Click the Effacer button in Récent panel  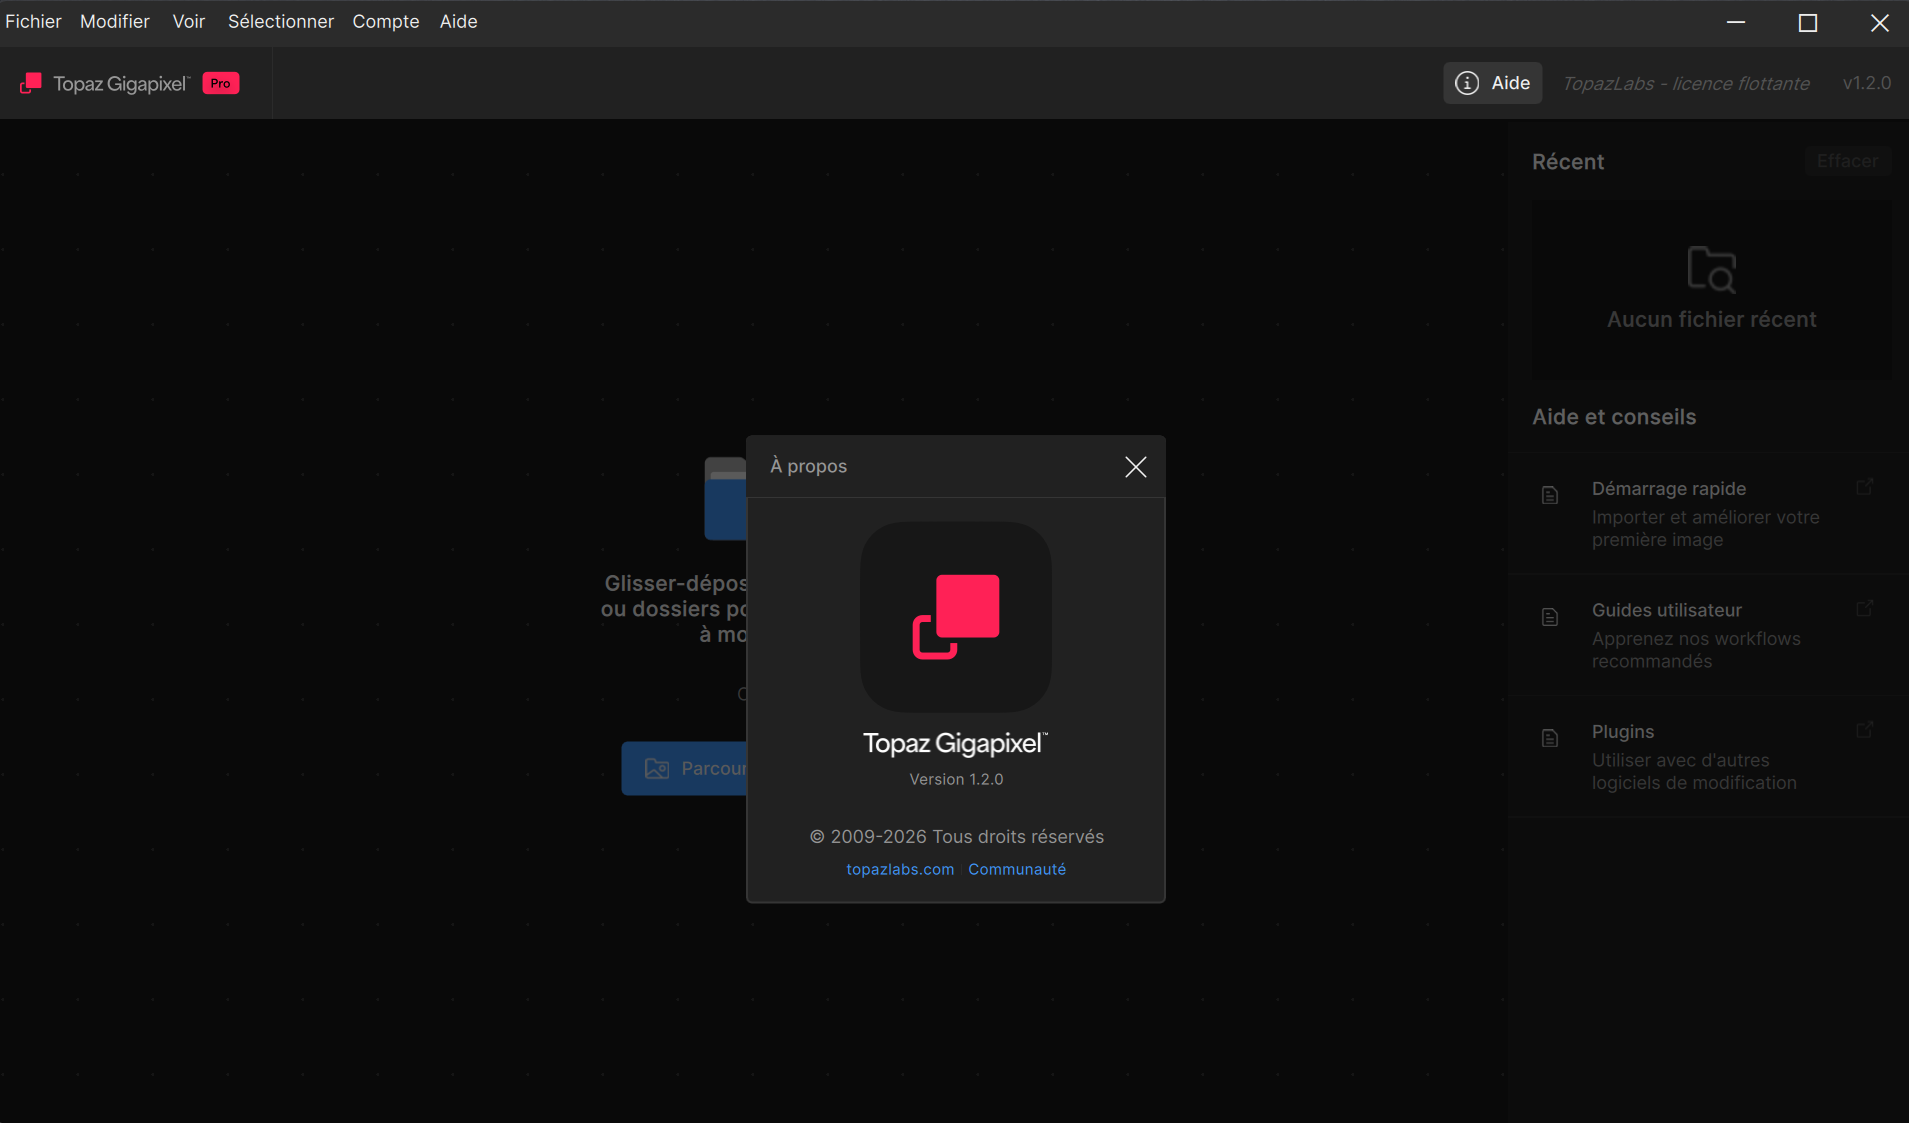[x=1848, y=161]
